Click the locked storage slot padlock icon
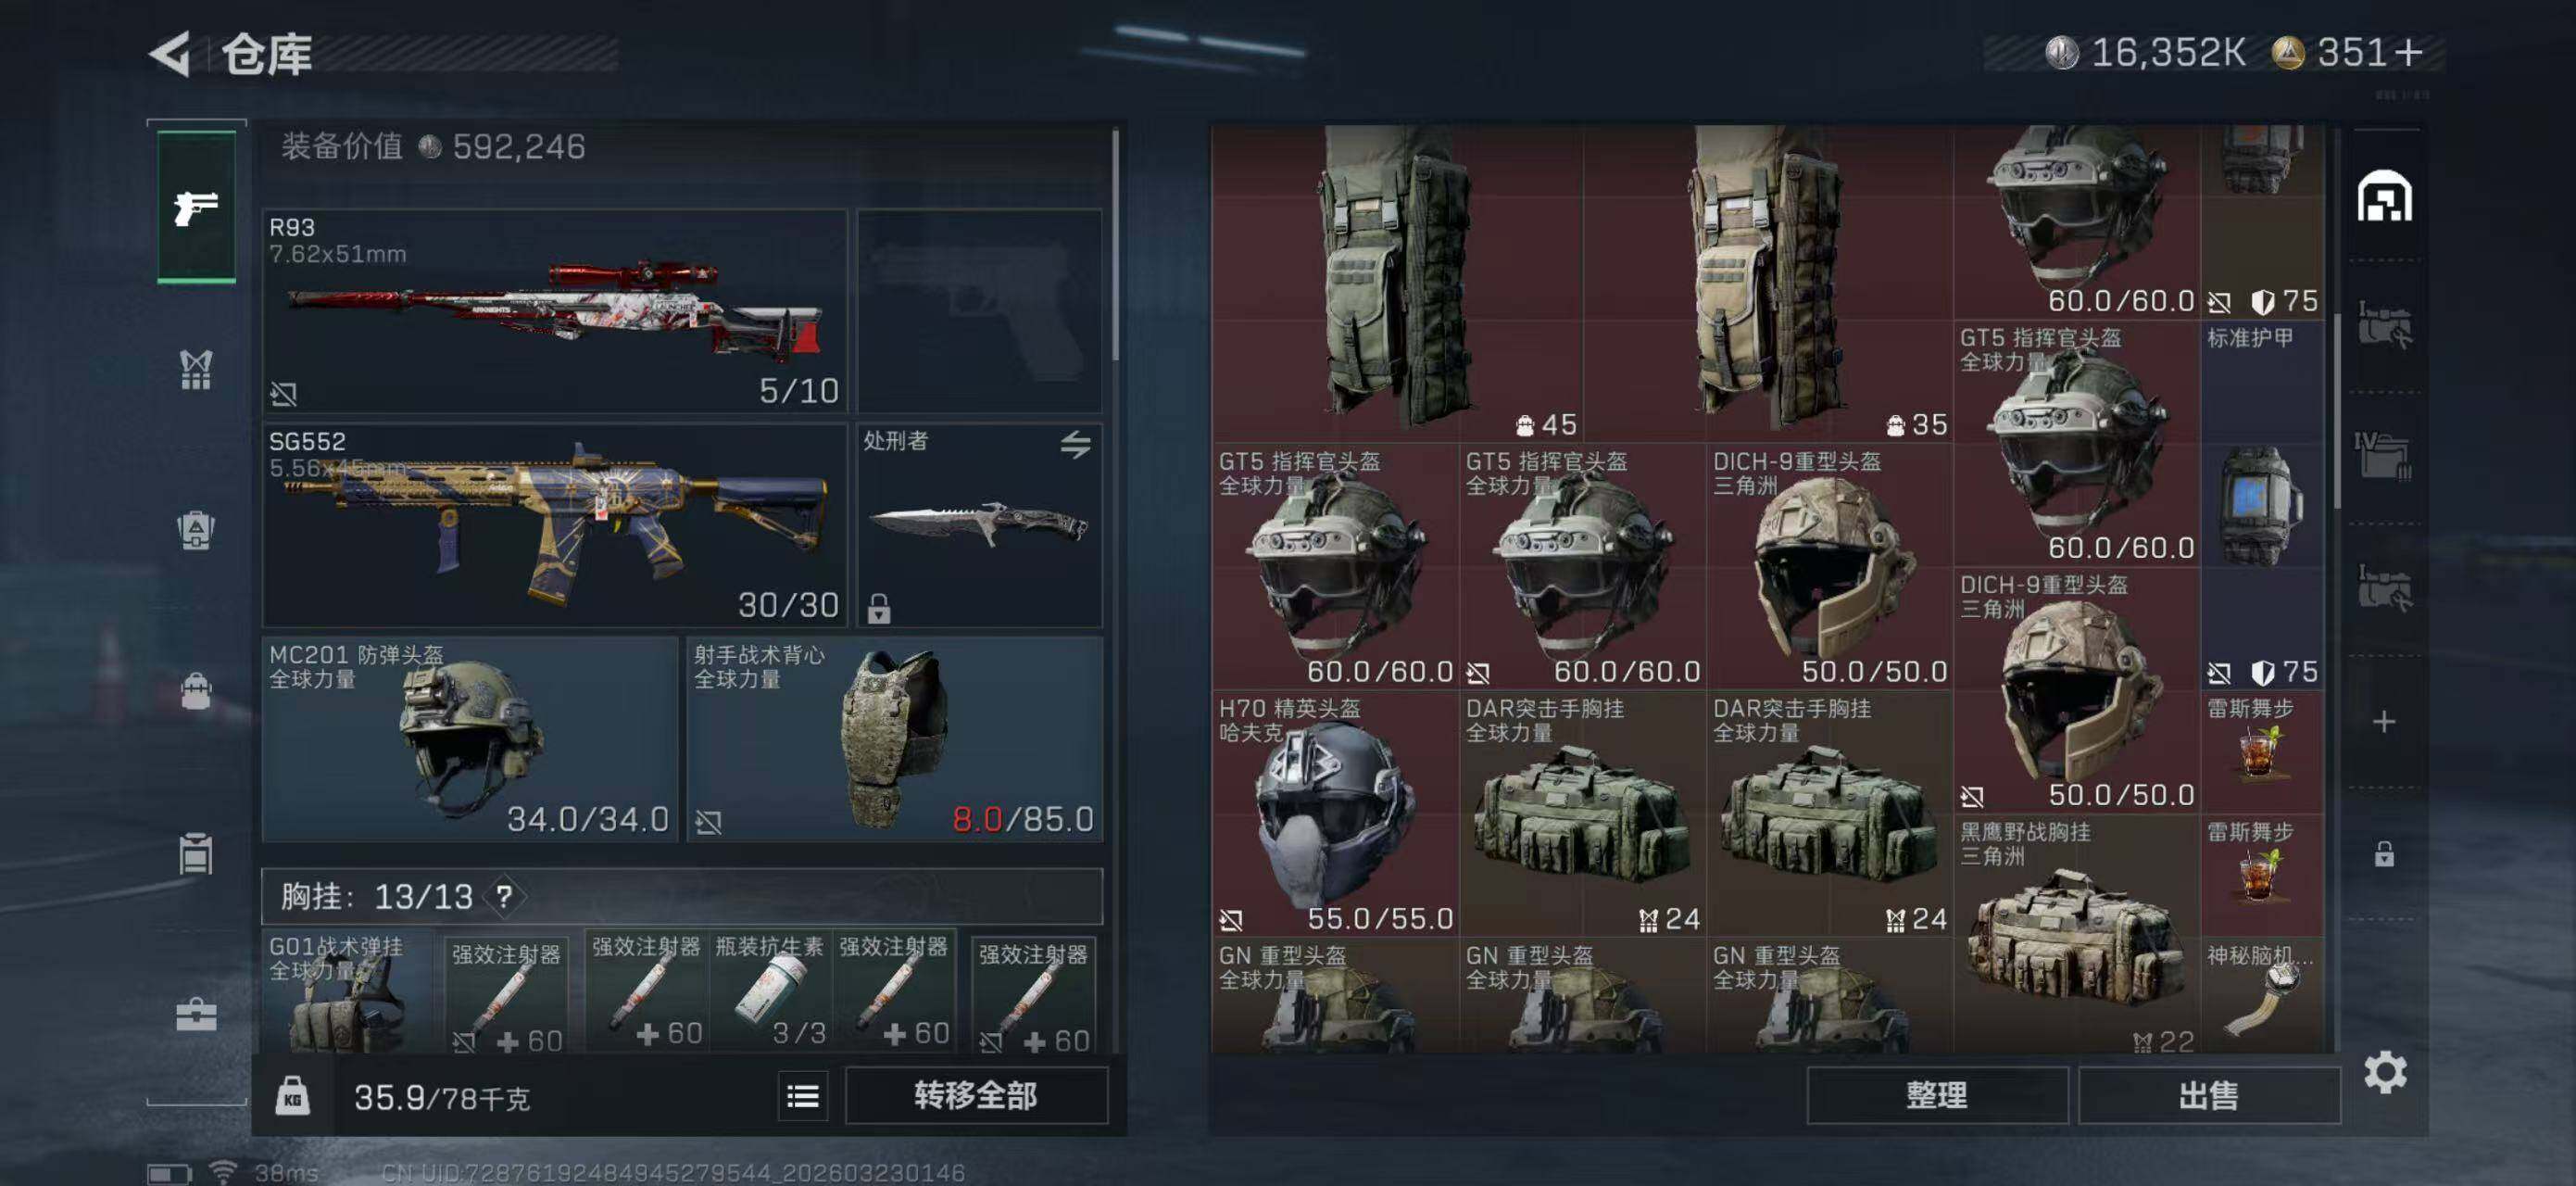 pyautogui.click(x=2384, y=853)
